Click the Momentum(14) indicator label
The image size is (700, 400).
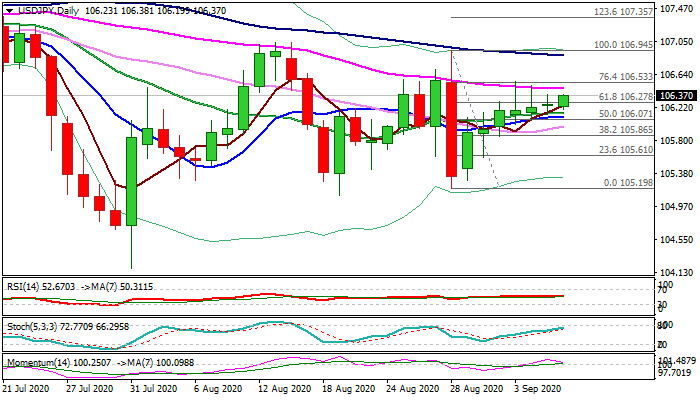pyautogui.click(x=38, y=362)
